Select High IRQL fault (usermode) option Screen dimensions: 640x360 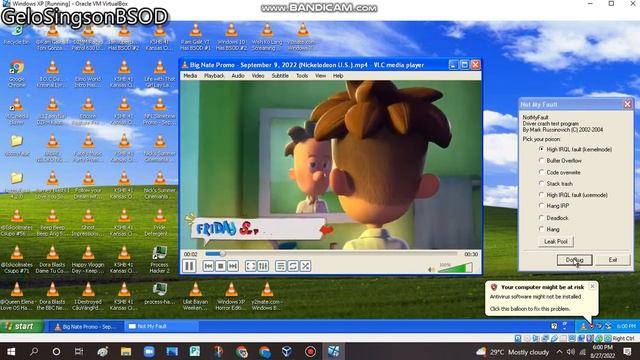573,195
